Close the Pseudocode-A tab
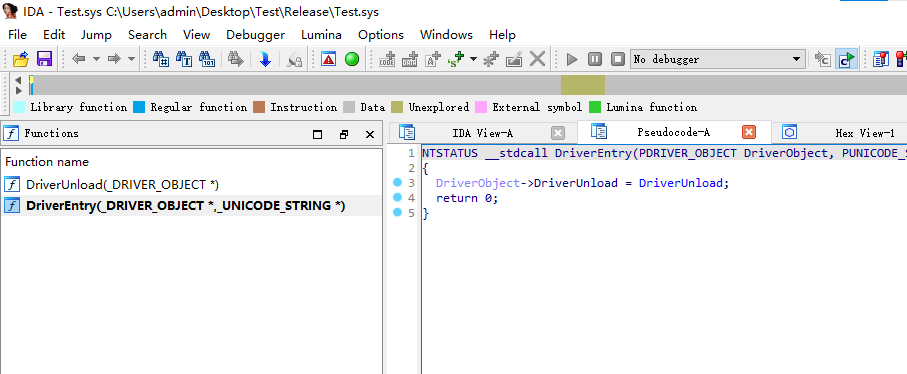Image resolution: width=907 pixels, height=374 pixels. click(749, 132)
